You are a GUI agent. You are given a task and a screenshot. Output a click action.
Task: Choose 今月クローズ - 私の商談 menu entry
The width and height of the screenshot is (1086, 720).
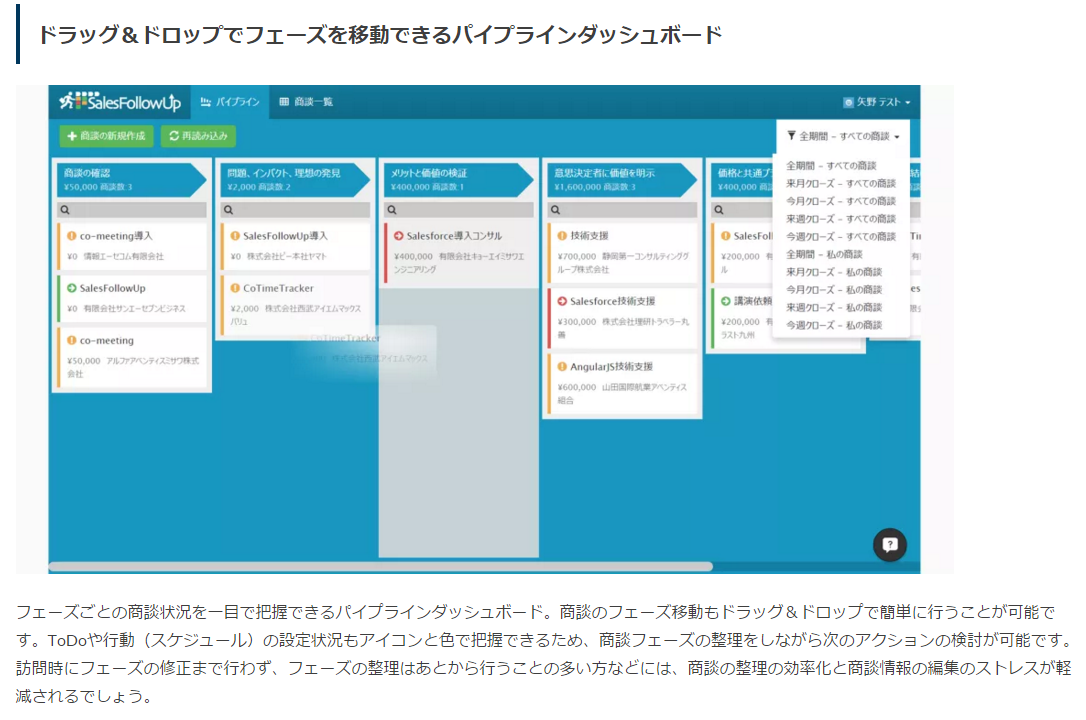pos(834,289)
